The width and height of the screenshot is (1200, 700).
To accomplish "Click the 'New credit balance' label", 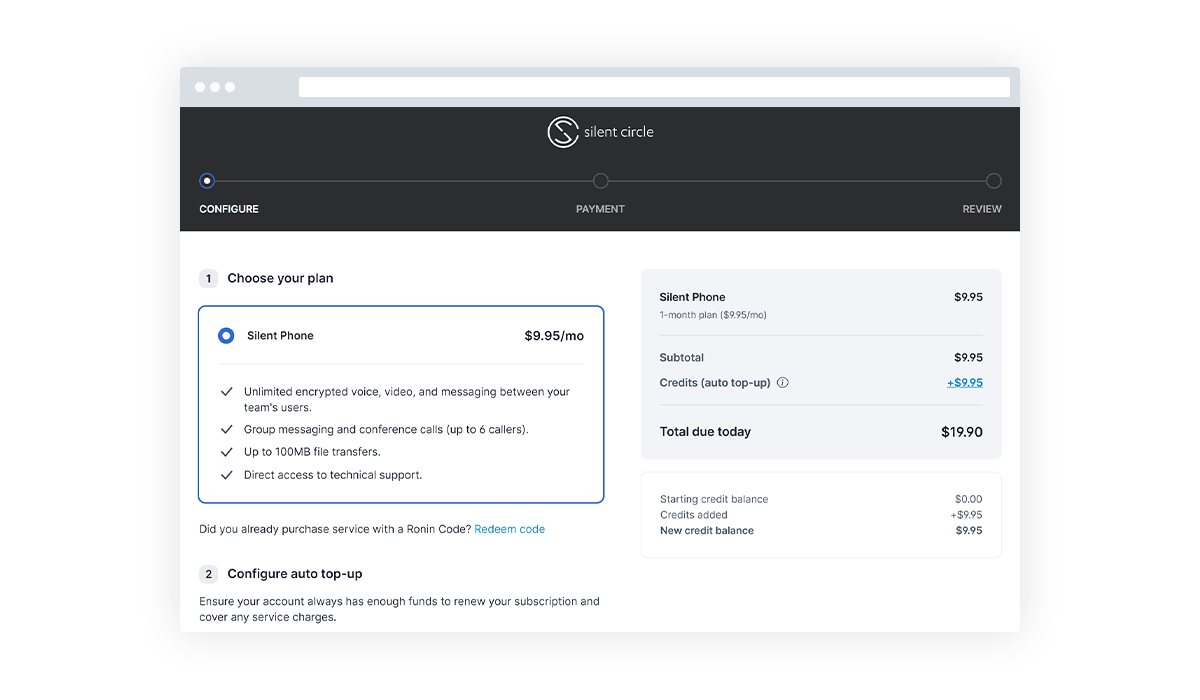I will (707, 531).
